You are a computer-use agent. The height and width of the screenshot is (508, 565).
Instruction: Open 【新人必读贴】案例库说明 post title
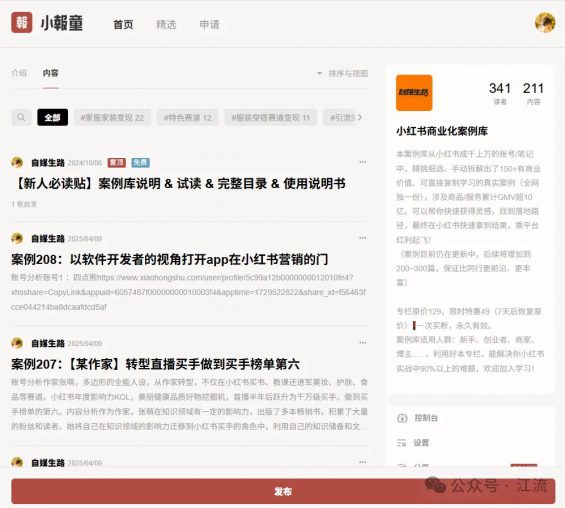(179, 184)
